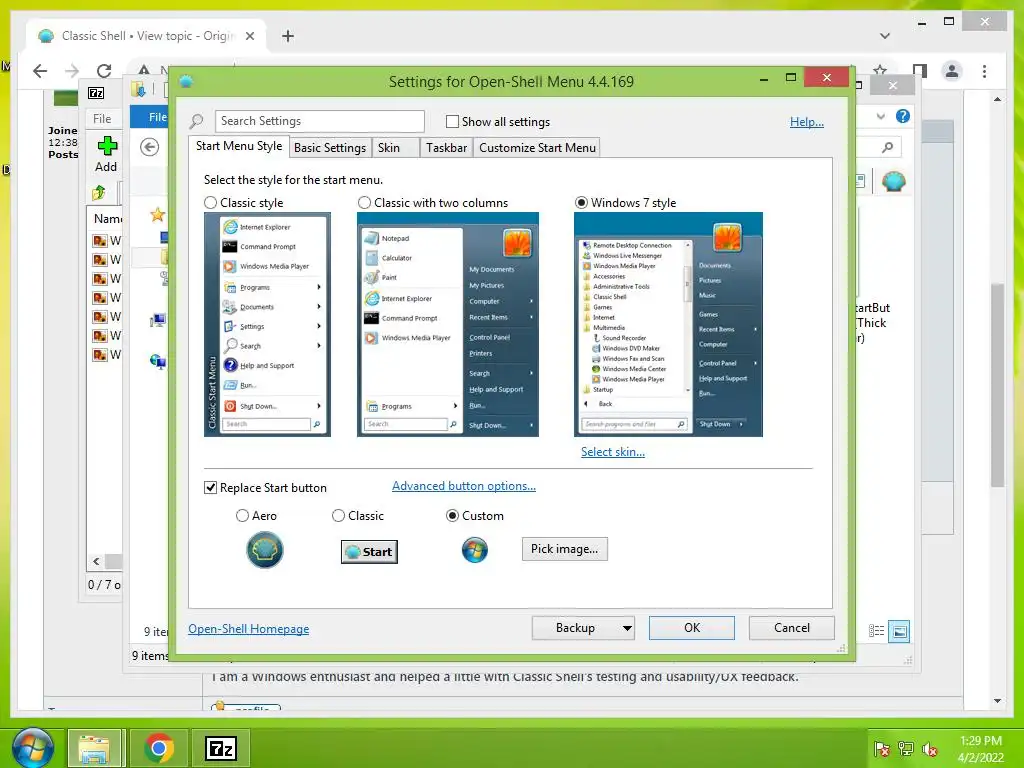Click Chrome's back navigation arrow
This screenshot has width=1024, height=768.
[40, 71]
